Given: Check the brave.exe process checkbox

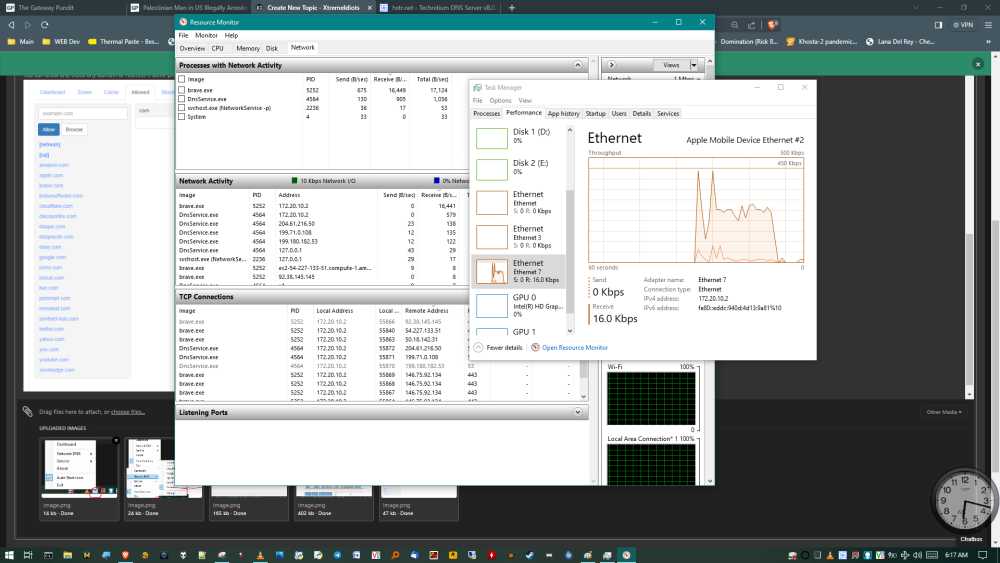Looking at the screenshot, I should tap(181, 90).
